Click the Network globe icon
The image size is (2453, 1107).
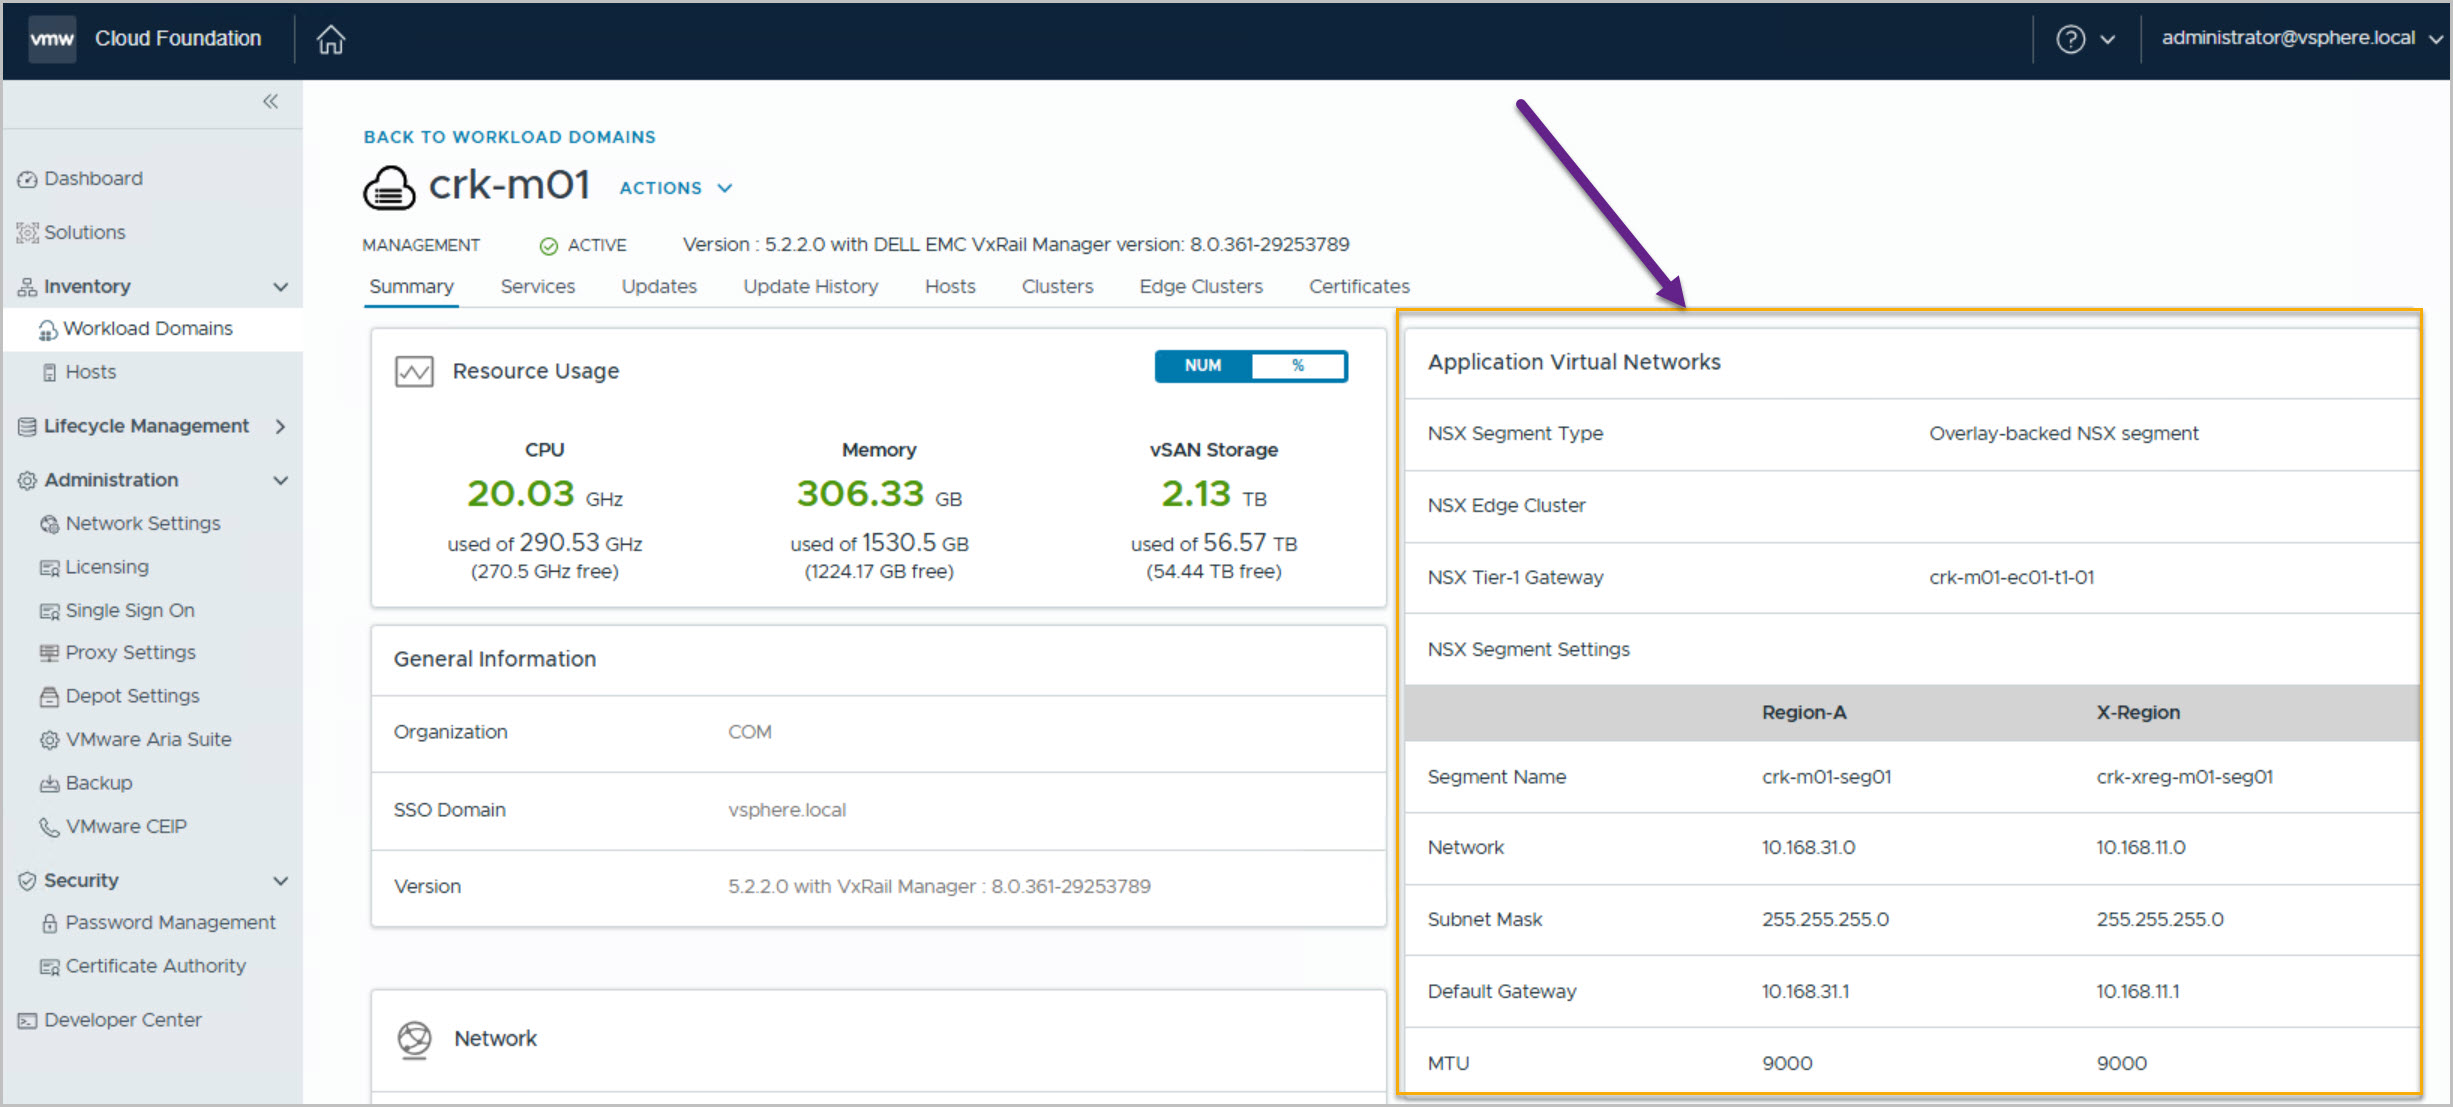click(414, 1039)
